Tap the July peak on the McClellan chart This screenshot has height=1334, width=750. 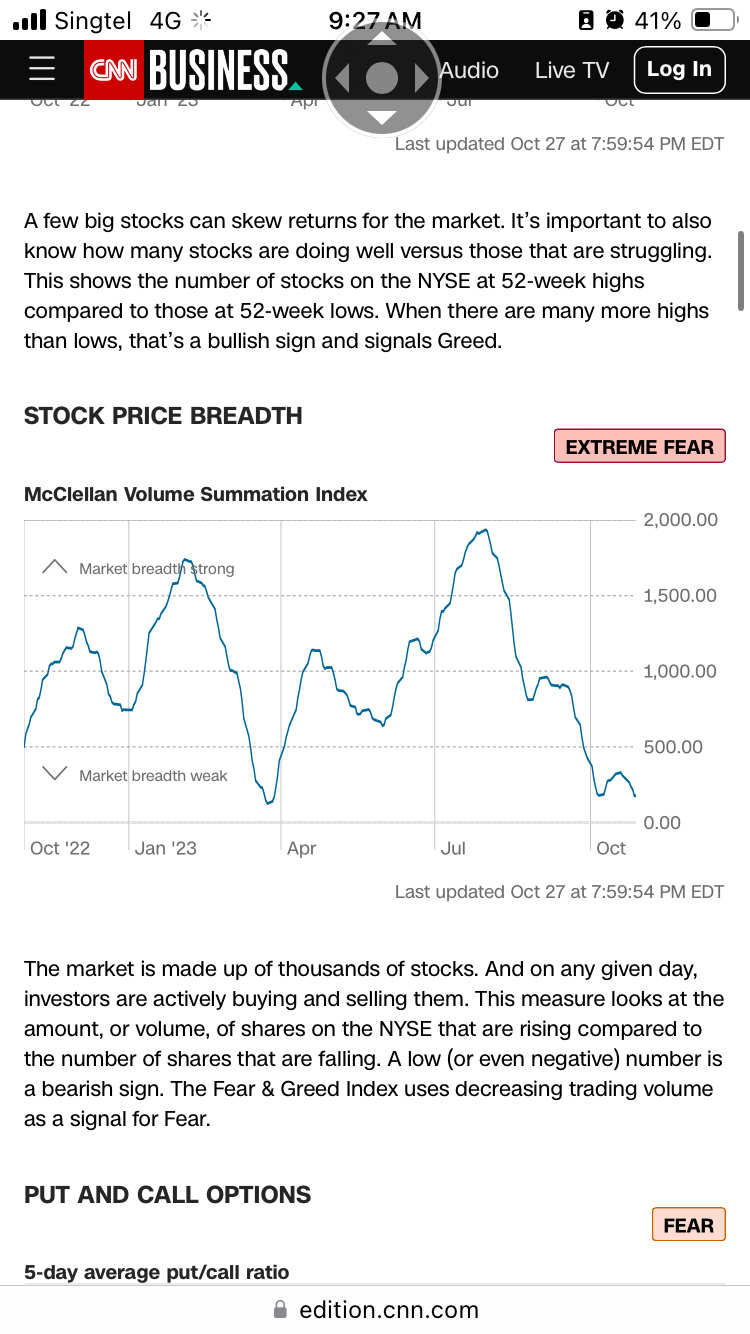click(x=483, y=532)
